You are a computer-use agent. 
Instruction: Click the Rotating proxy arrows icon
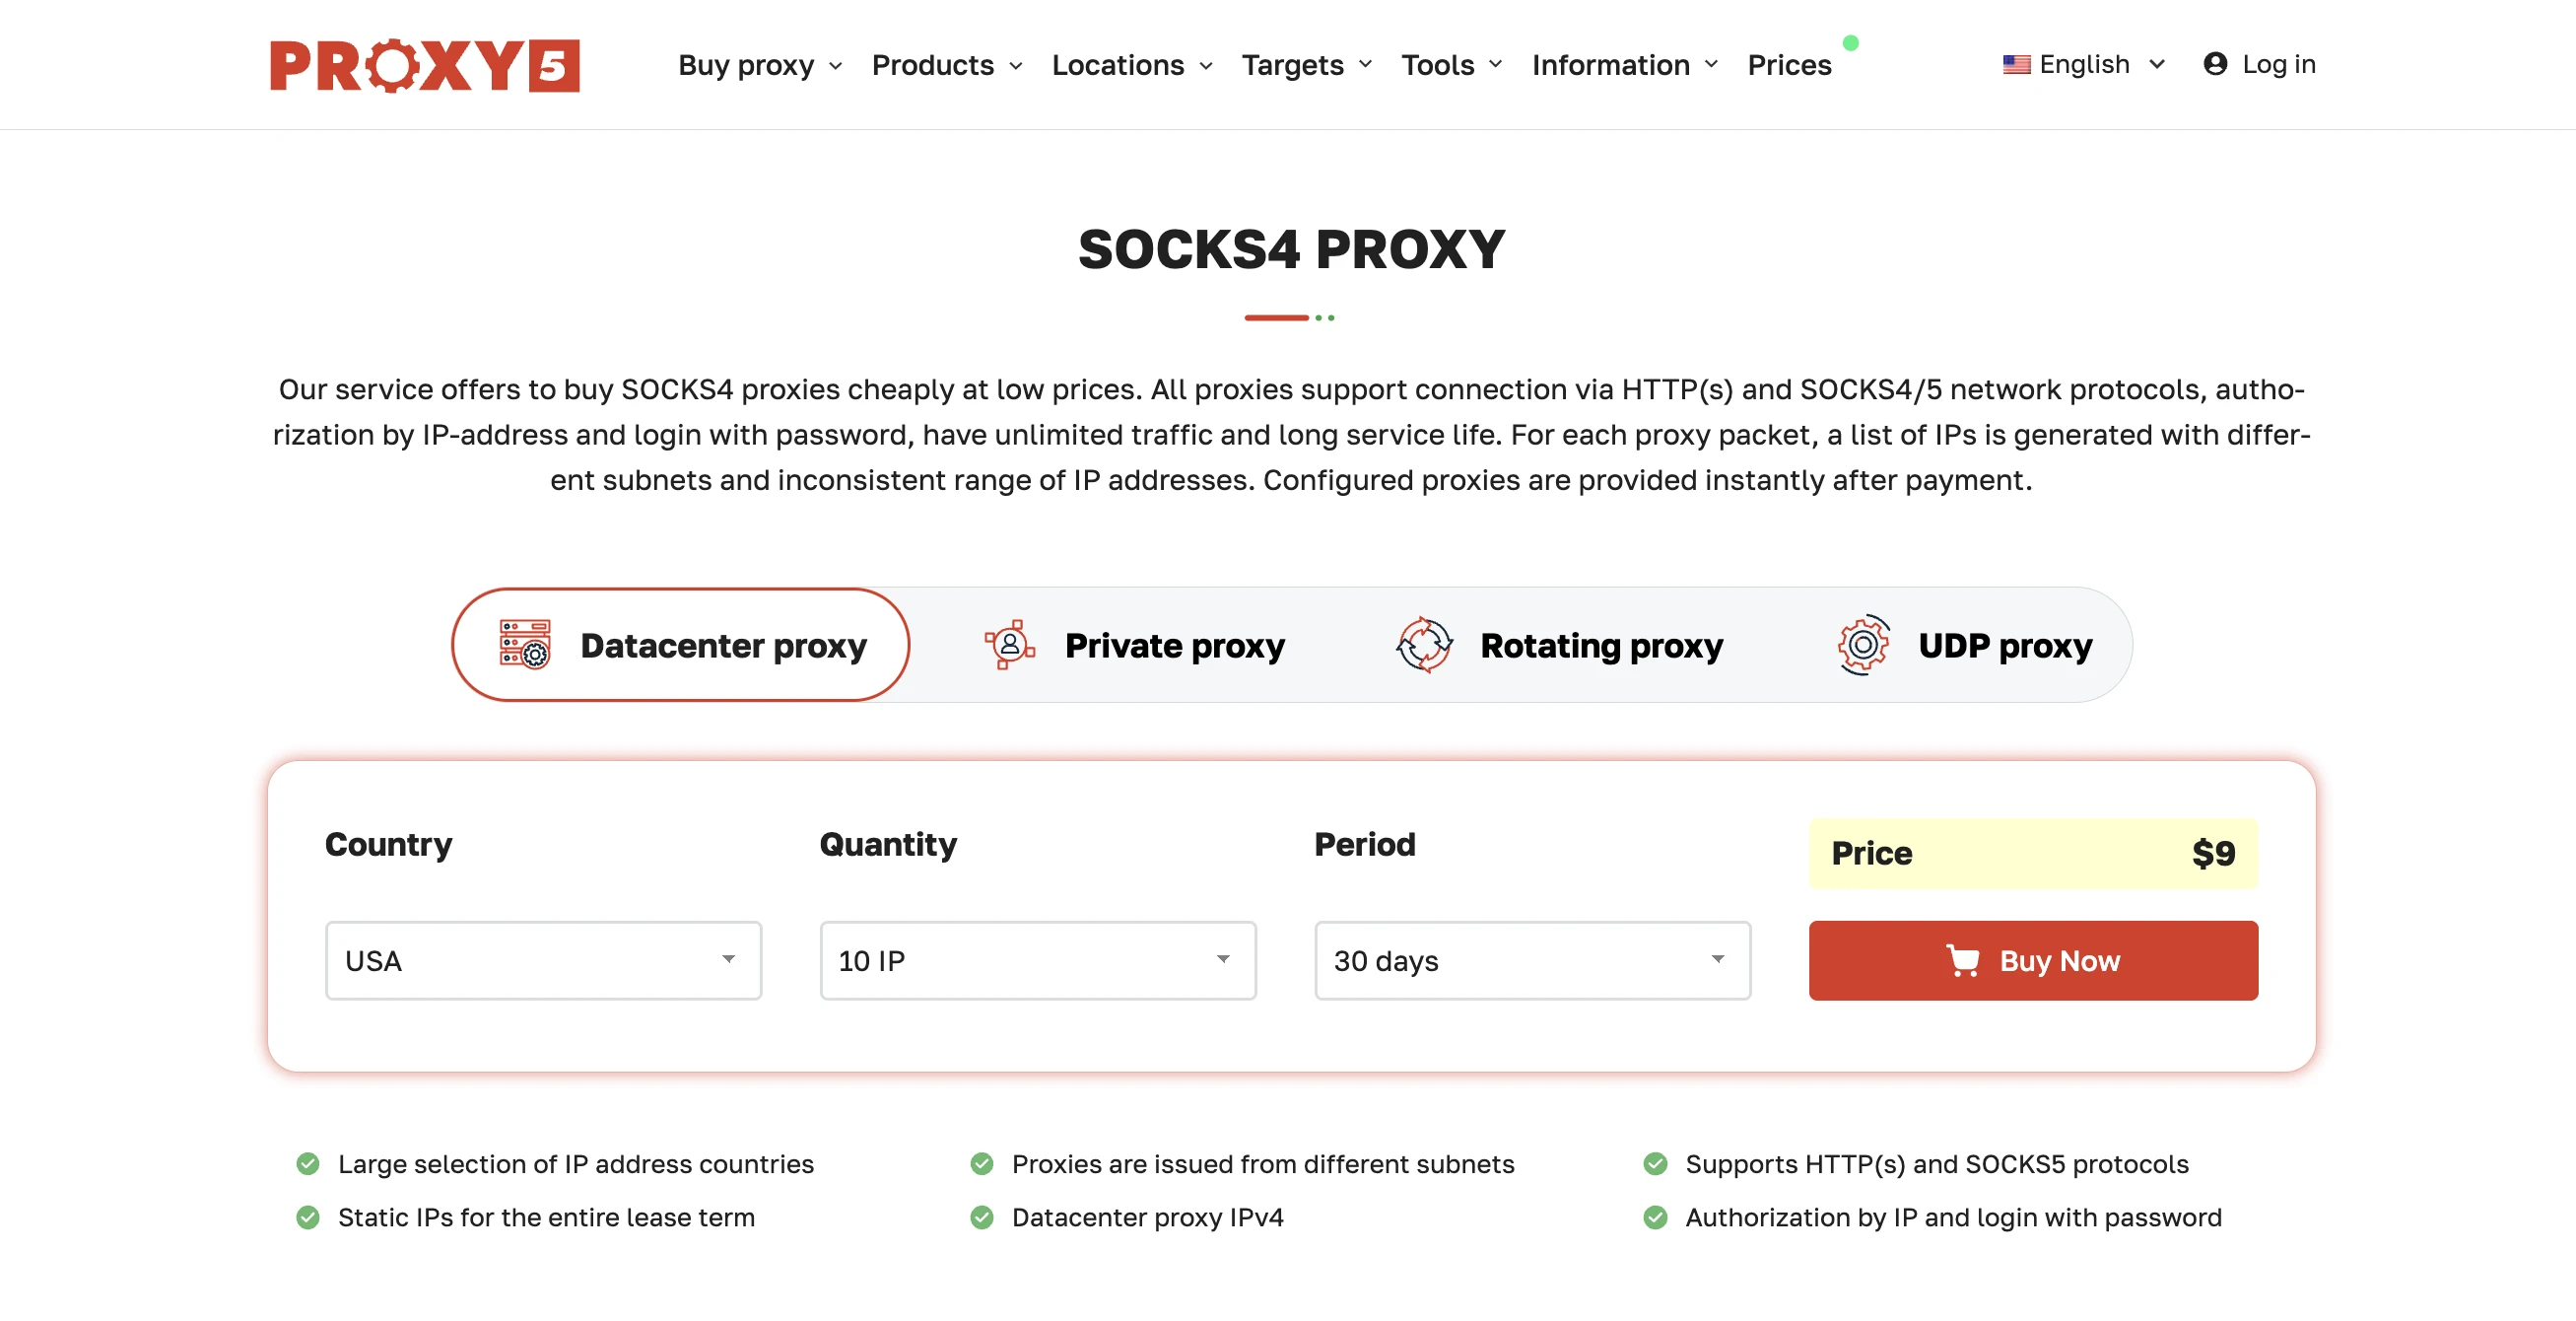1424,645
